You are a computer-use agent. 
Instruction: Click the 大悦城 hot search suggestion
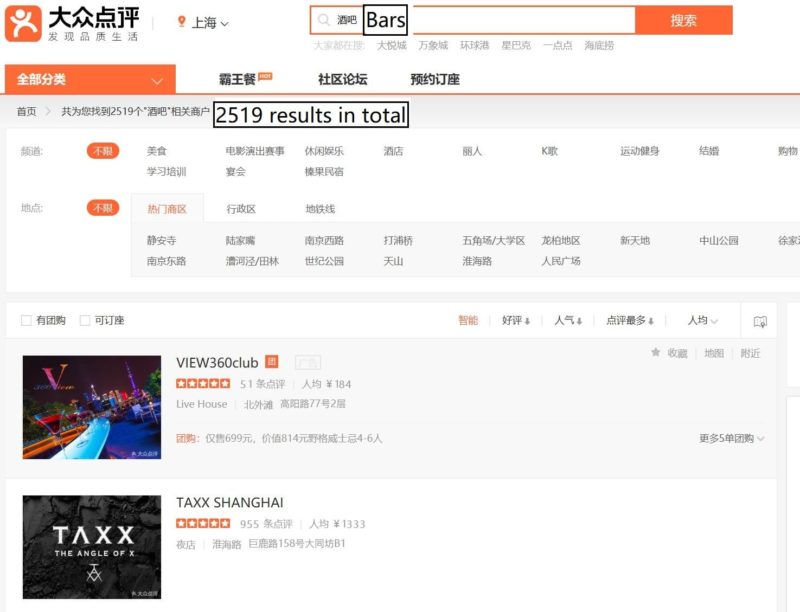pos(391,45)
